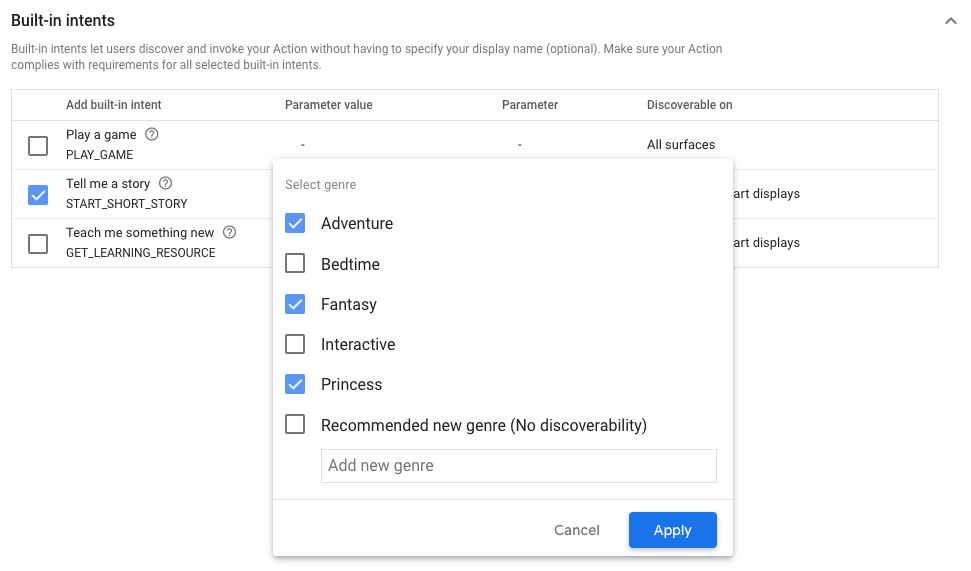The image size is (971, 571).
Task: Focus the Add new genre text field
Action: coord(518,466)
